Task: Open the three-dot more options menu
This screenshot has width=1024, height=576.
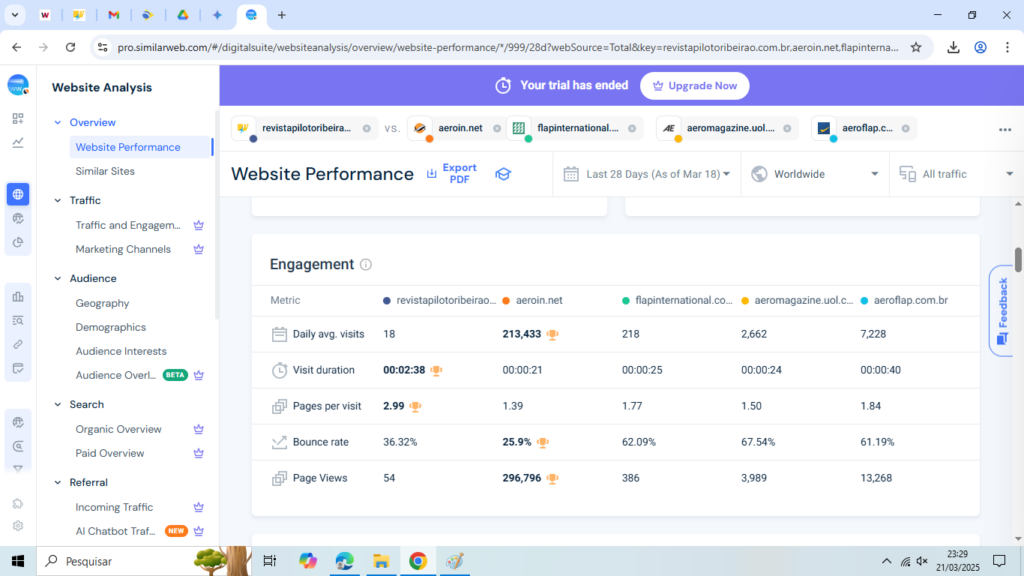Action: click(x=1004, y=129)
